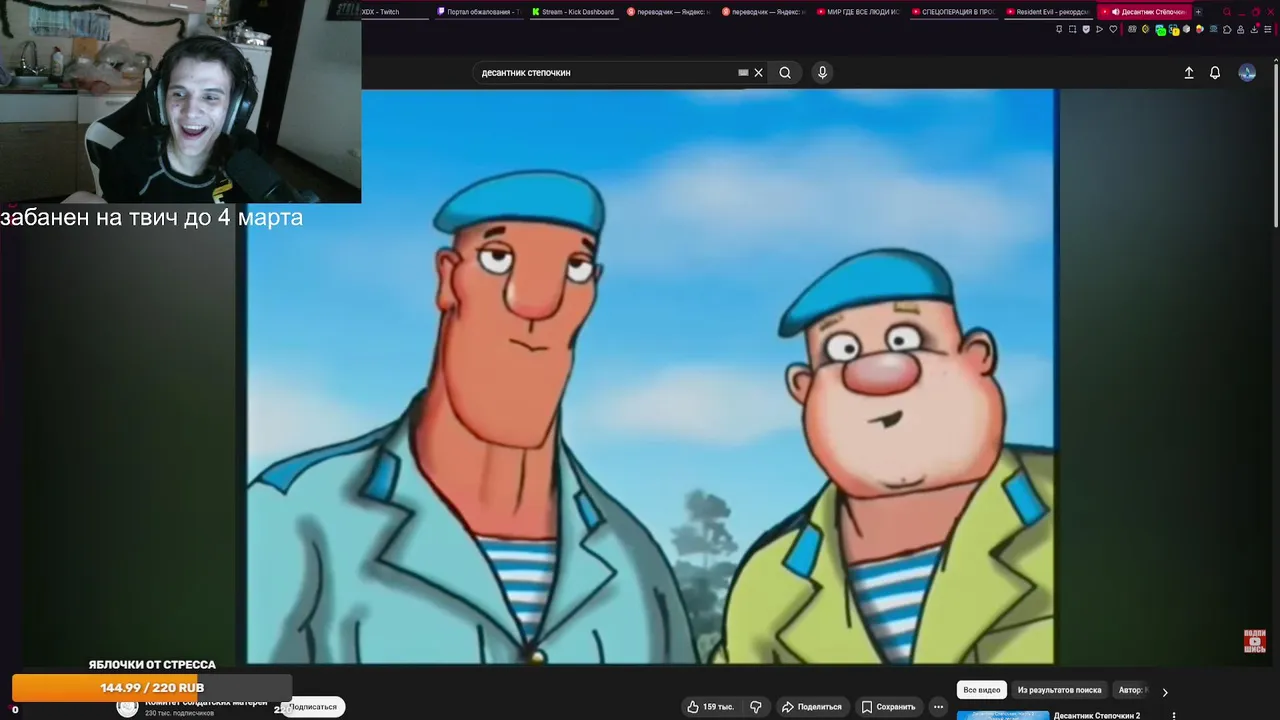Click the channel avatar under the video
Image resolution: width=1280 pixels, height=720 pixels.
point(127,708)
